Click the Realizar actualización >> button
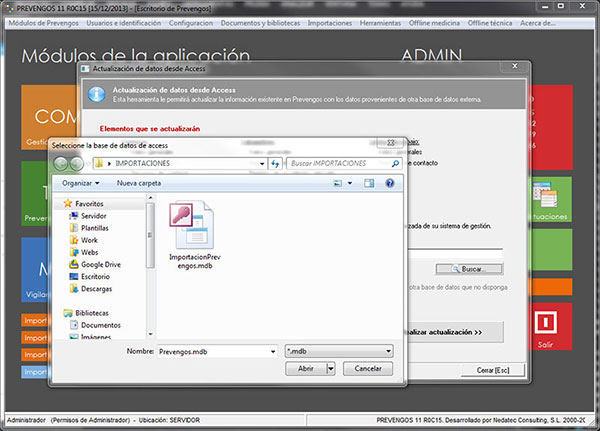 455,332
